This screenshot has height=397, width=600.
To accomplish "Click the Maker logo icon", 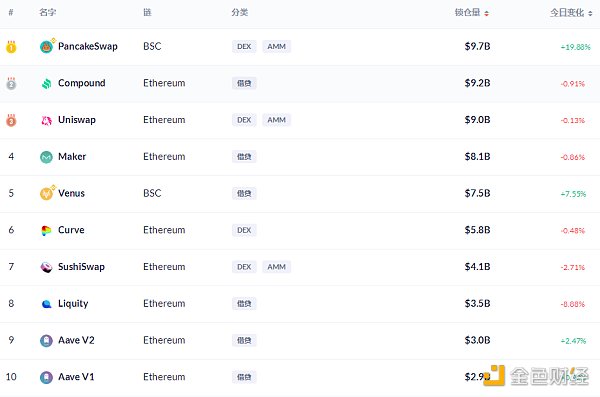I will (x=46, y=157).
